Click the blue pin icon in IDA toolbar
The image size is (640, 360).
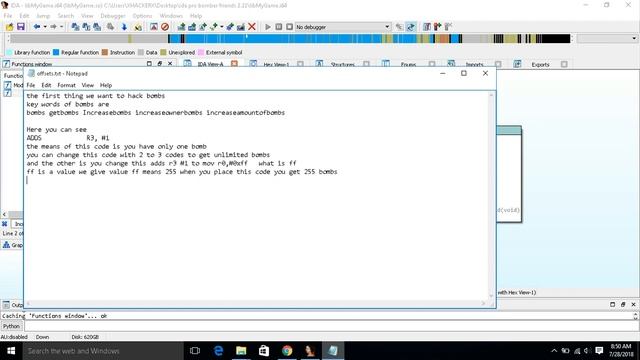[x=230, y=27]
